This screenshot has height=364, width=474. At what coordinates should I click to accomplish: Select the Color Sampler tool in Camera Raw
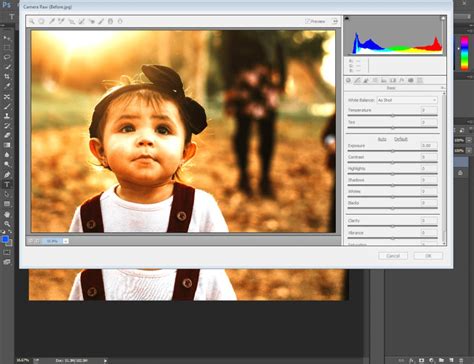(x=61, y=21)
